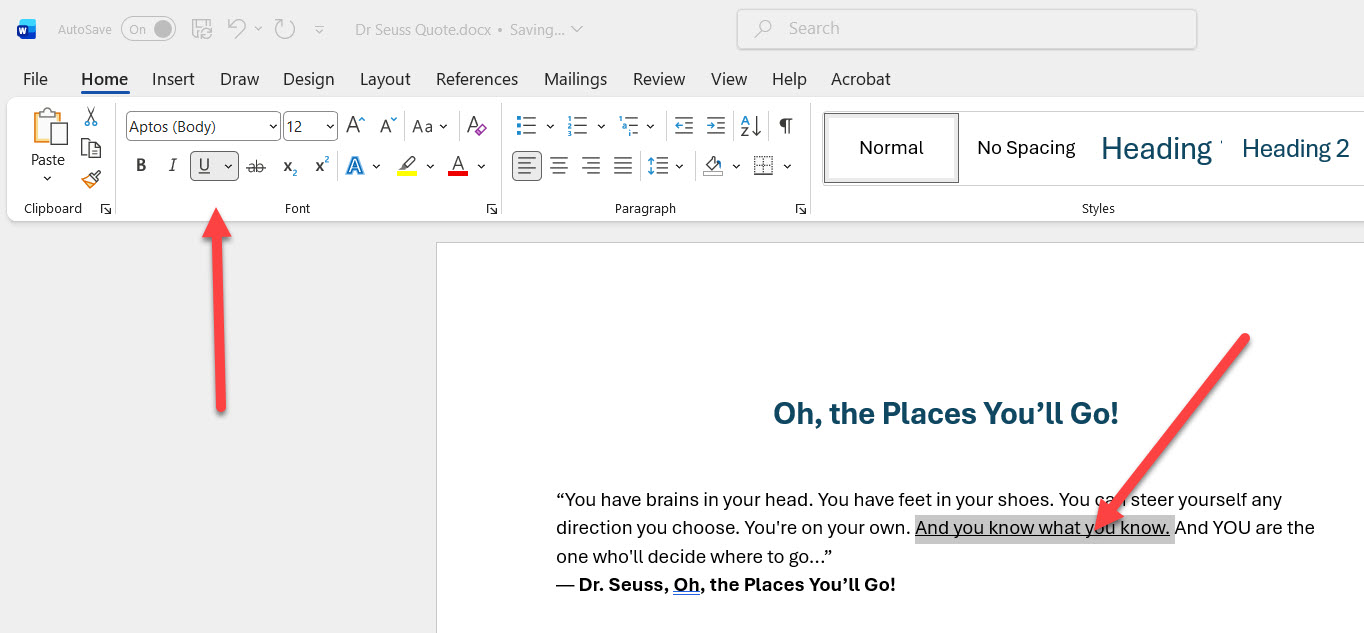Switch to the Layout tab
The height and width of the screenshot is (633, 1364).
pos(385,79)
